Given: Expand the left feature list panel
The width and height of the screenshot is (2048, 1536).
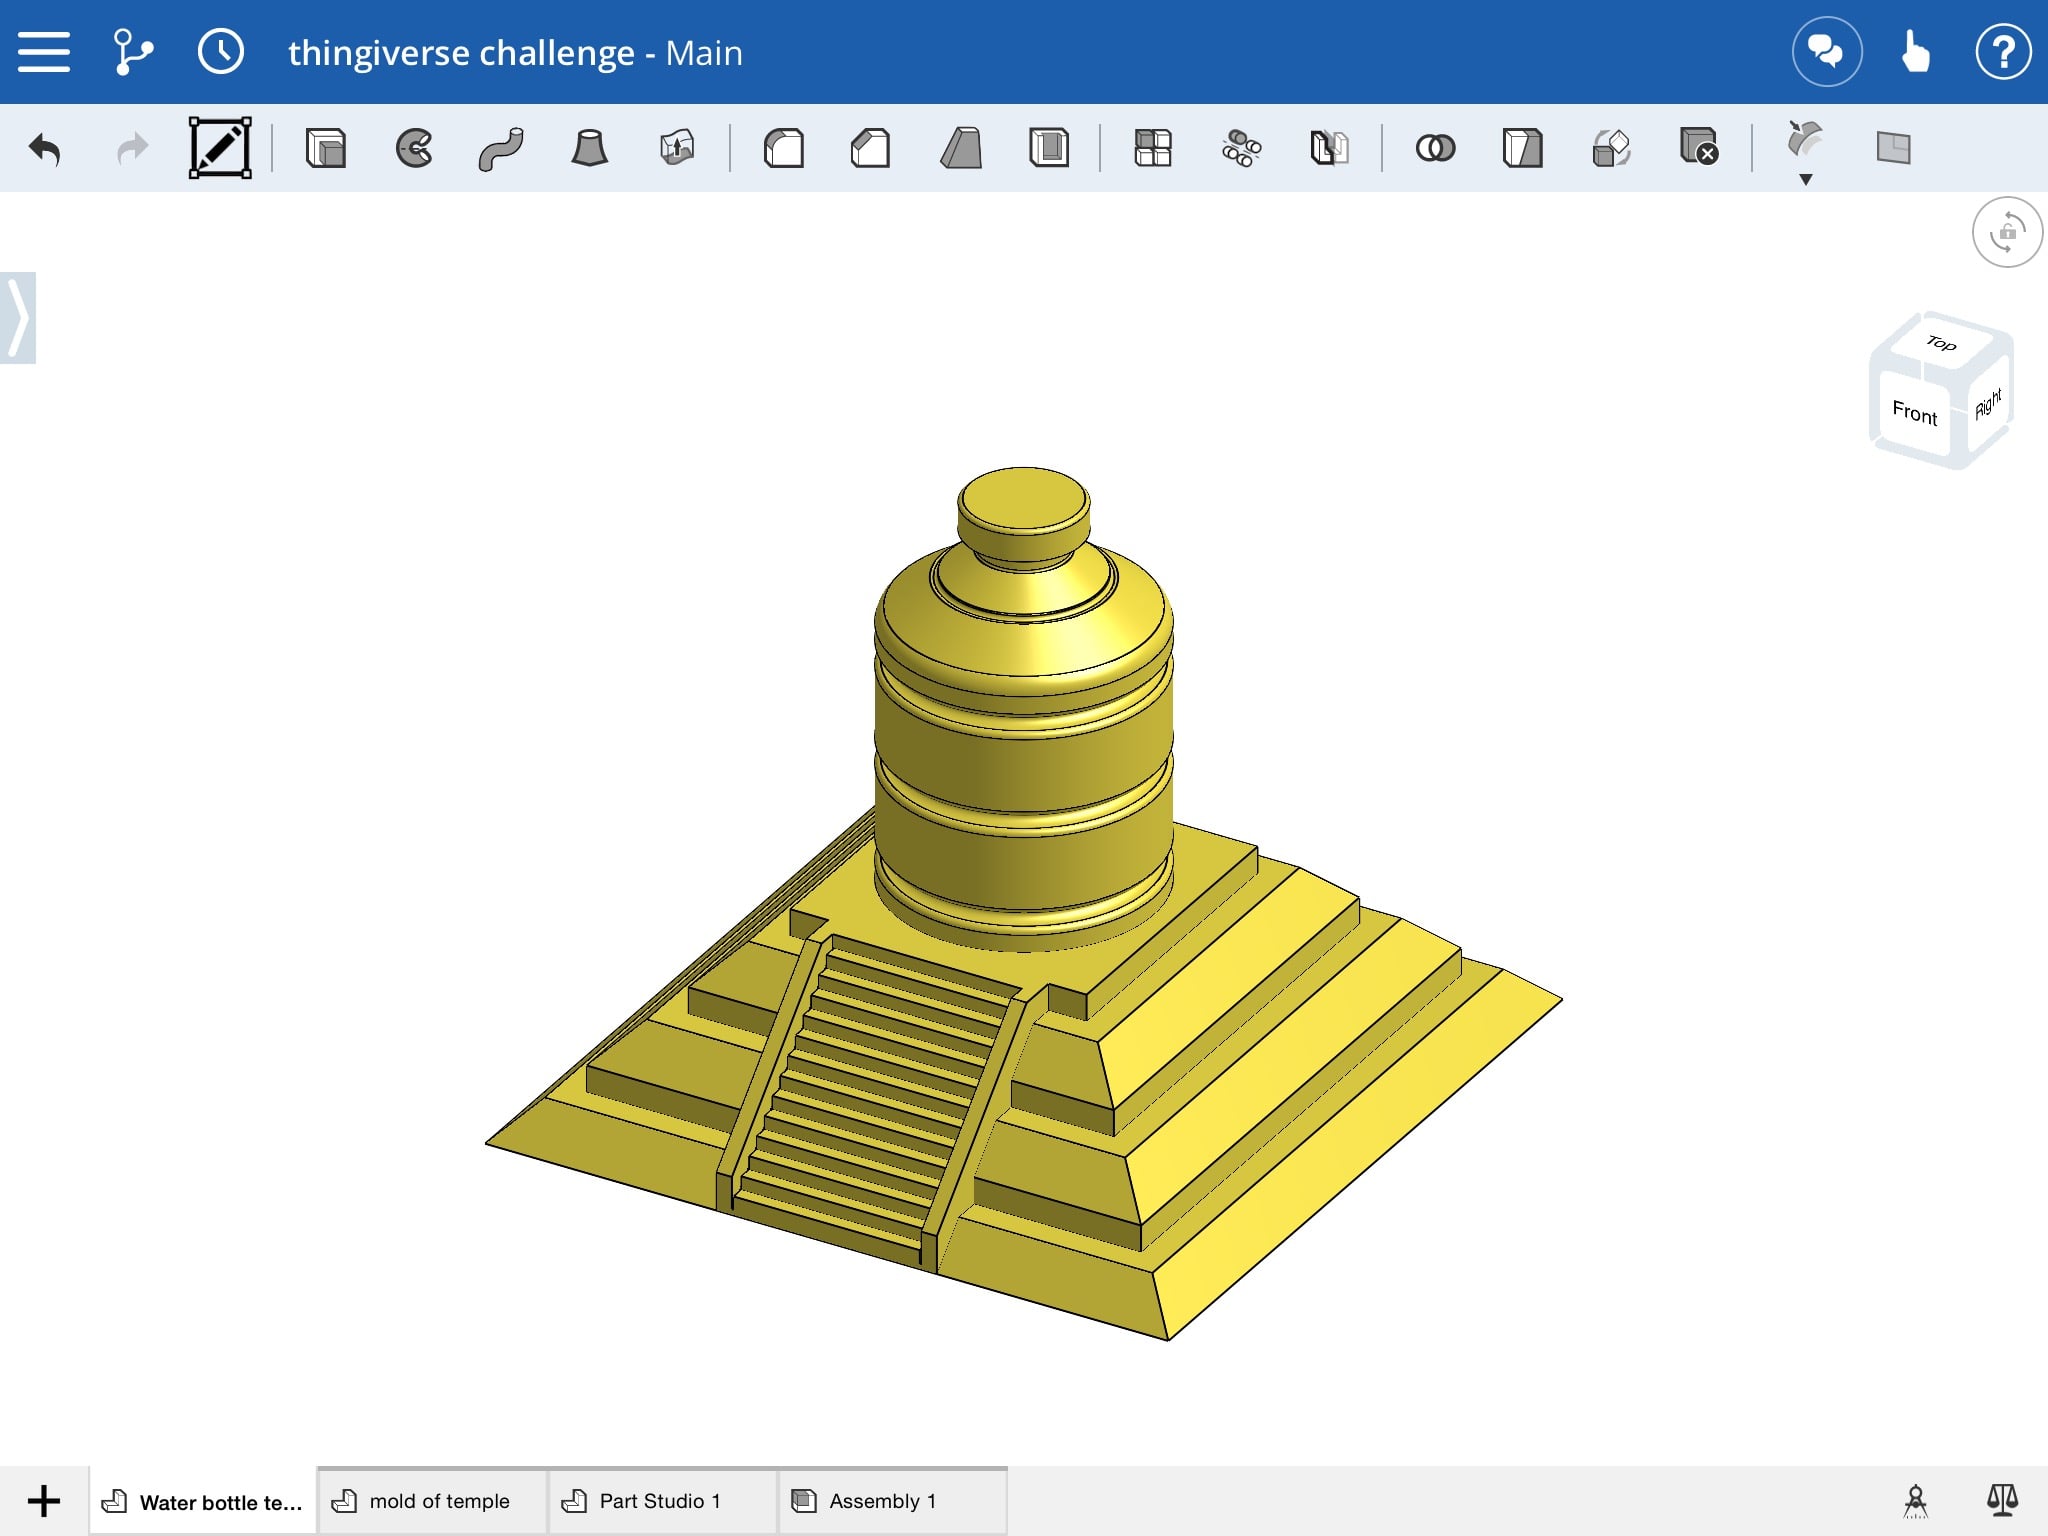Looking at the screenshot, I should click(18, 318).
